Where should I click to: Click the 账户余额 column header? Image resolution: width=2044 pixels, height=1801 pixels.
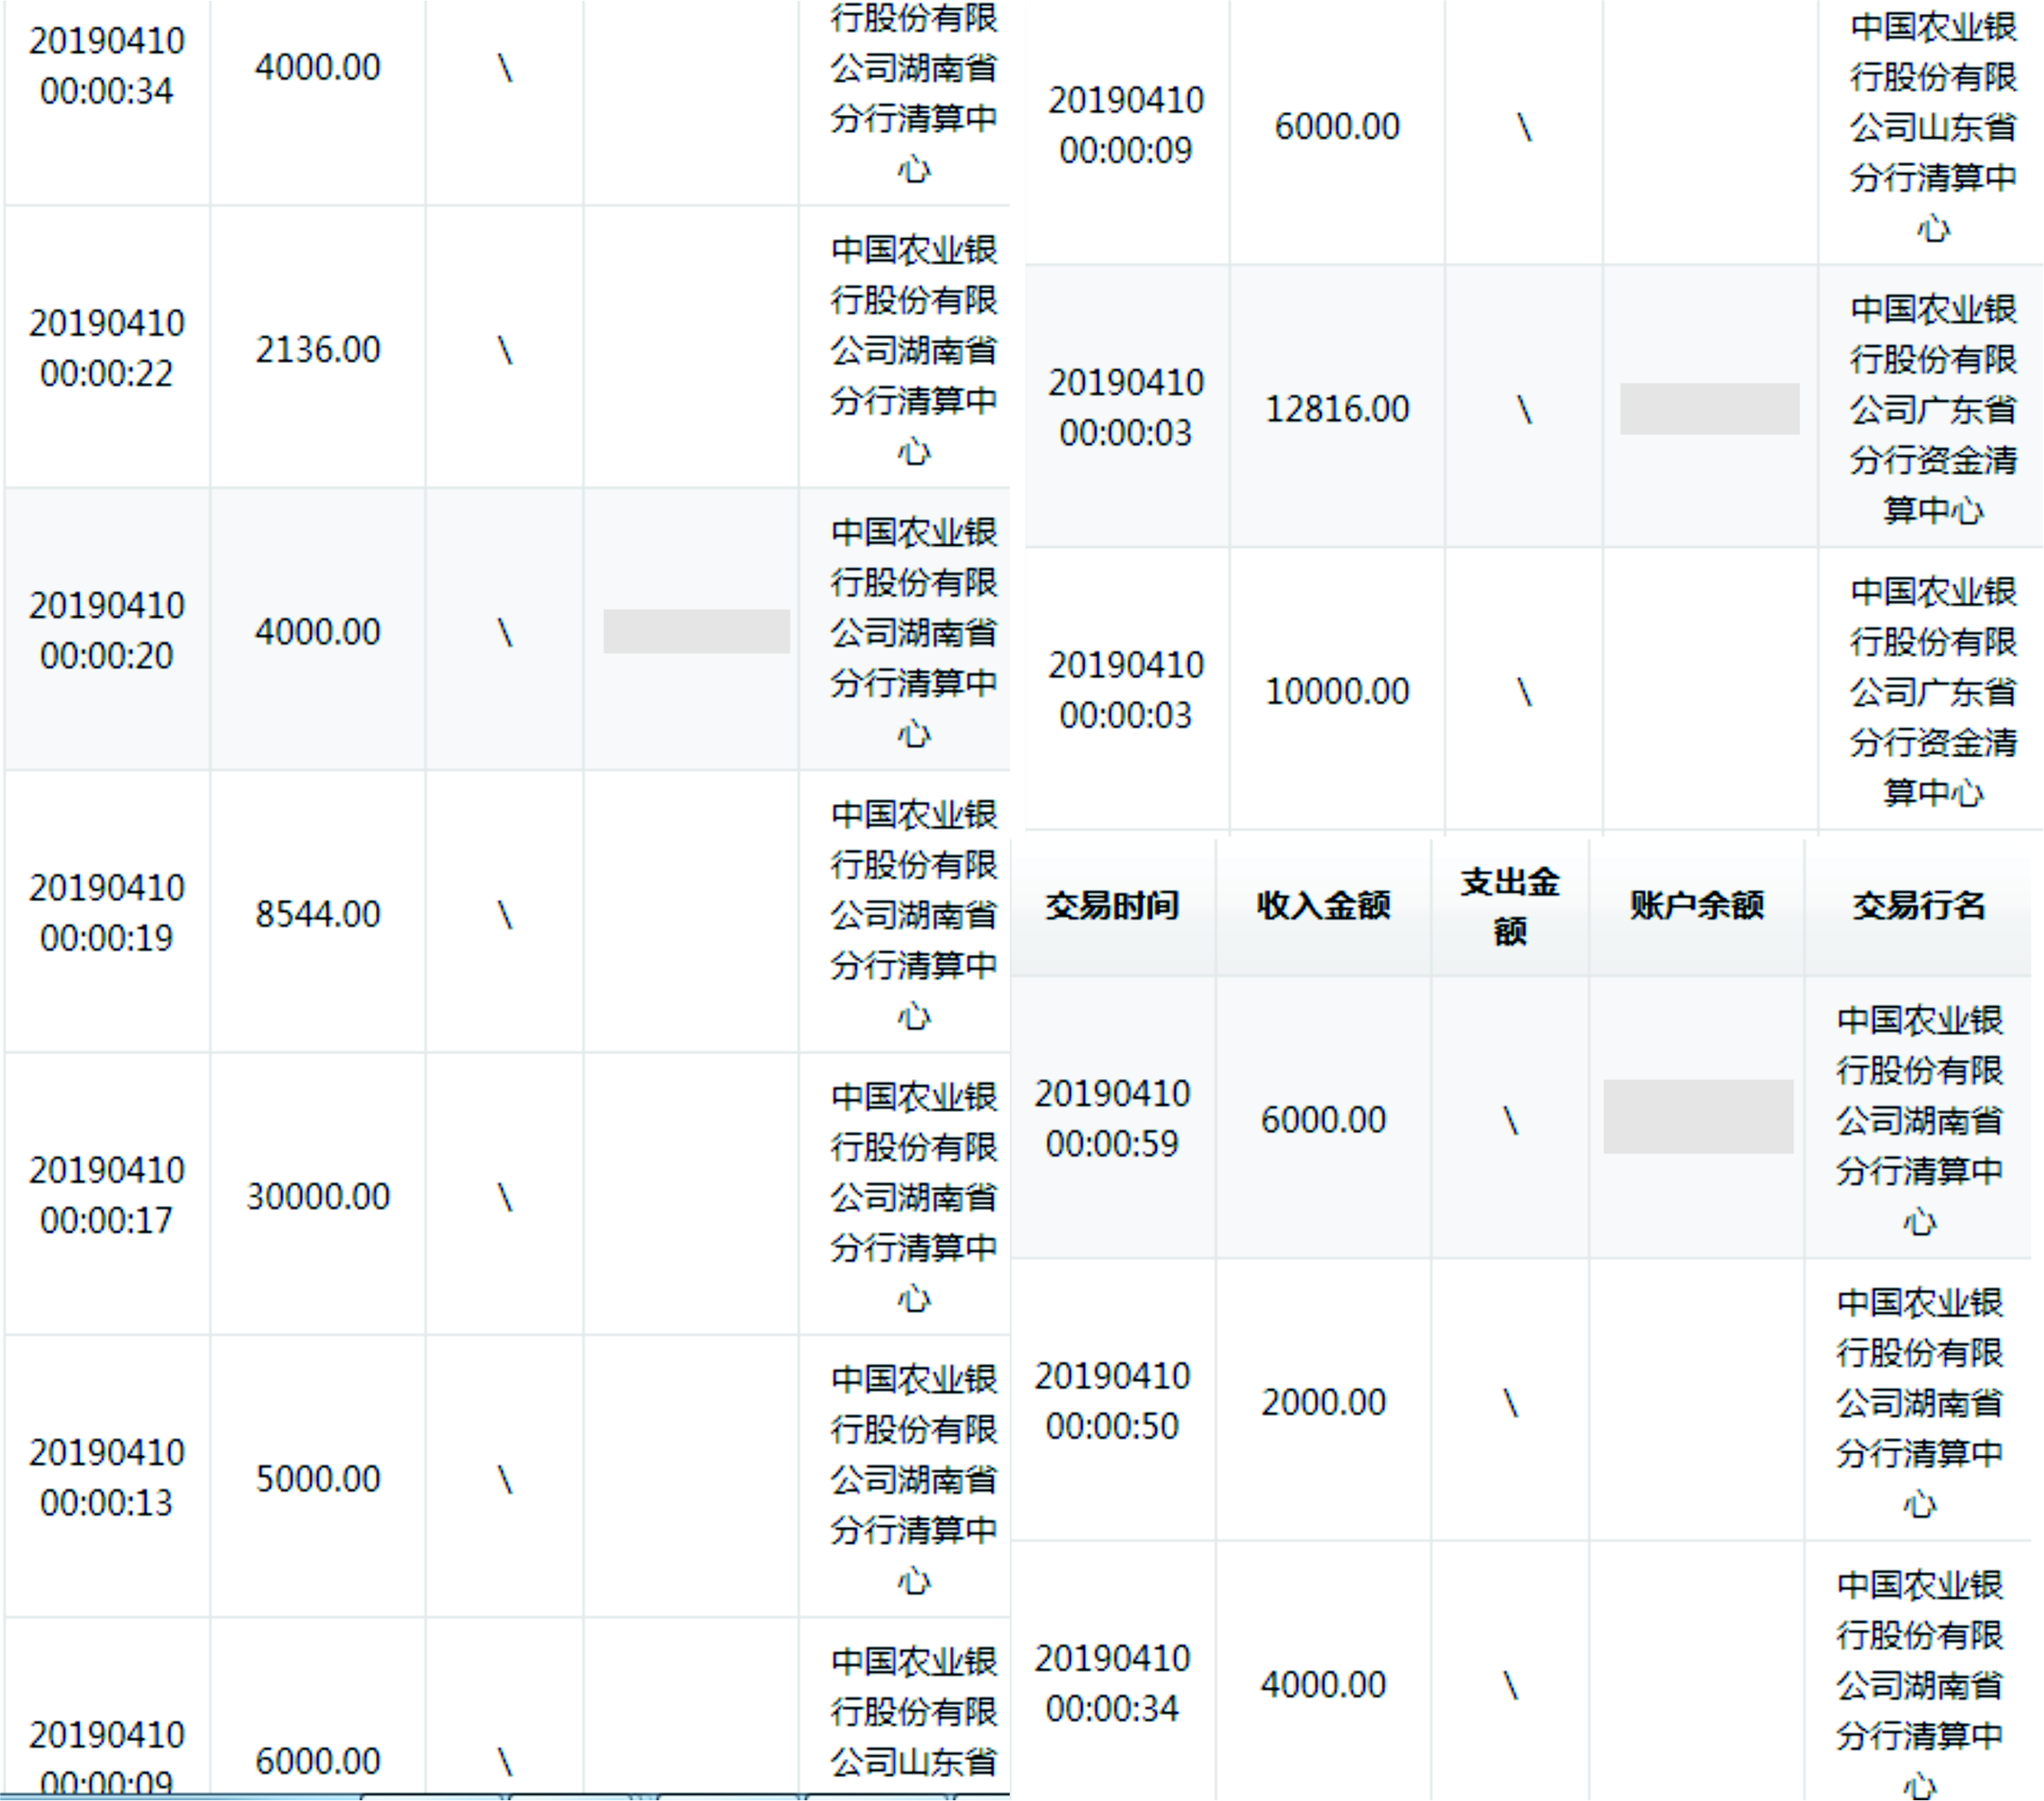click(x=1697, y=906)
